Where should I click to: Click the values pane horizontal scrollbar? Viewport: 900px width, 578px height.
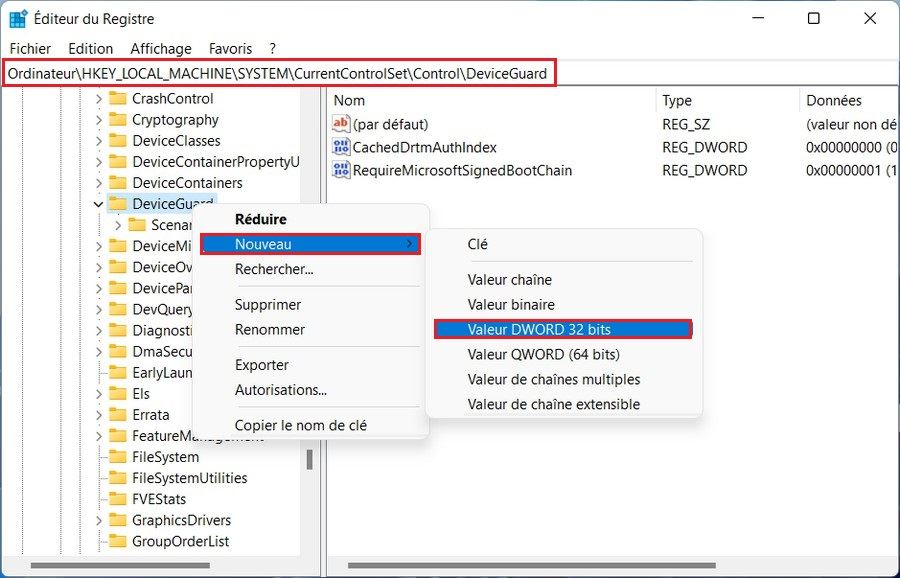click(532, 565)
